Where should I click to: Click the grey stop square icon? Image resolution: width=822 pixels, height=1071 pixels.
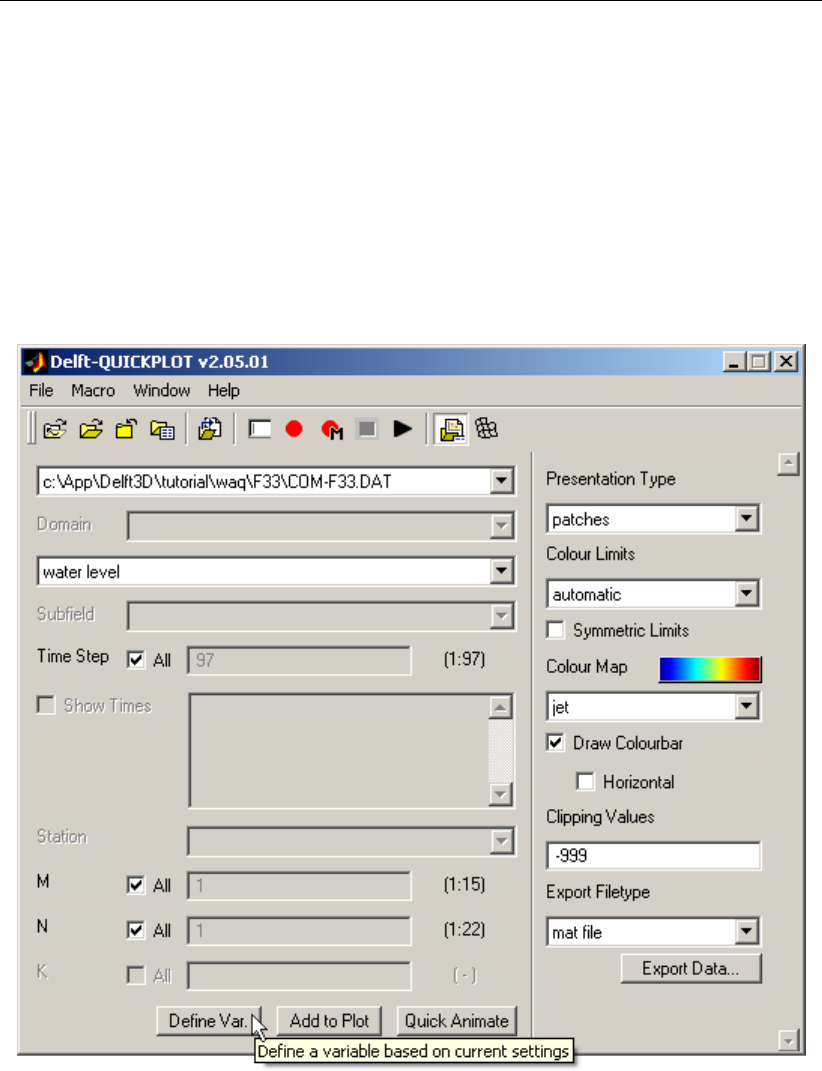coord(367,430)
